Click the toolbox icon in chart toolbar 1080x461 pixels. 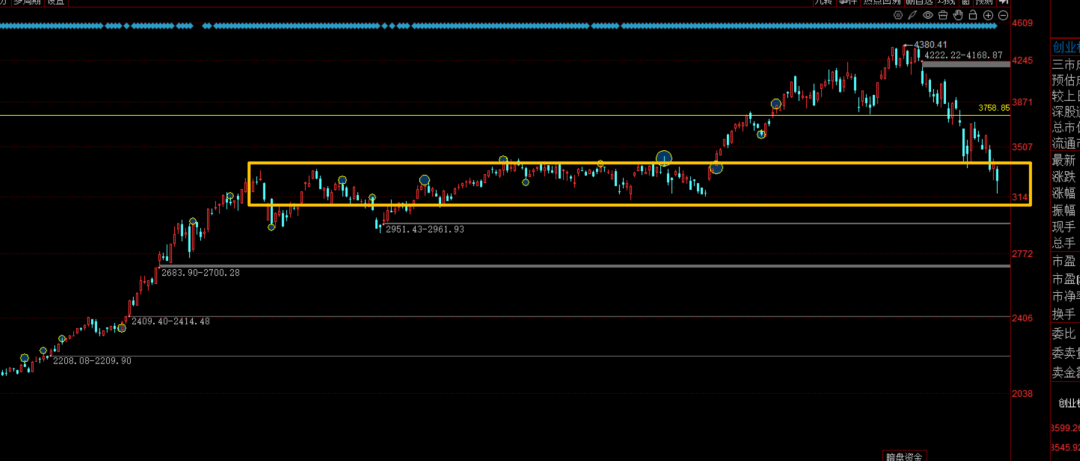tap(943, 14)
